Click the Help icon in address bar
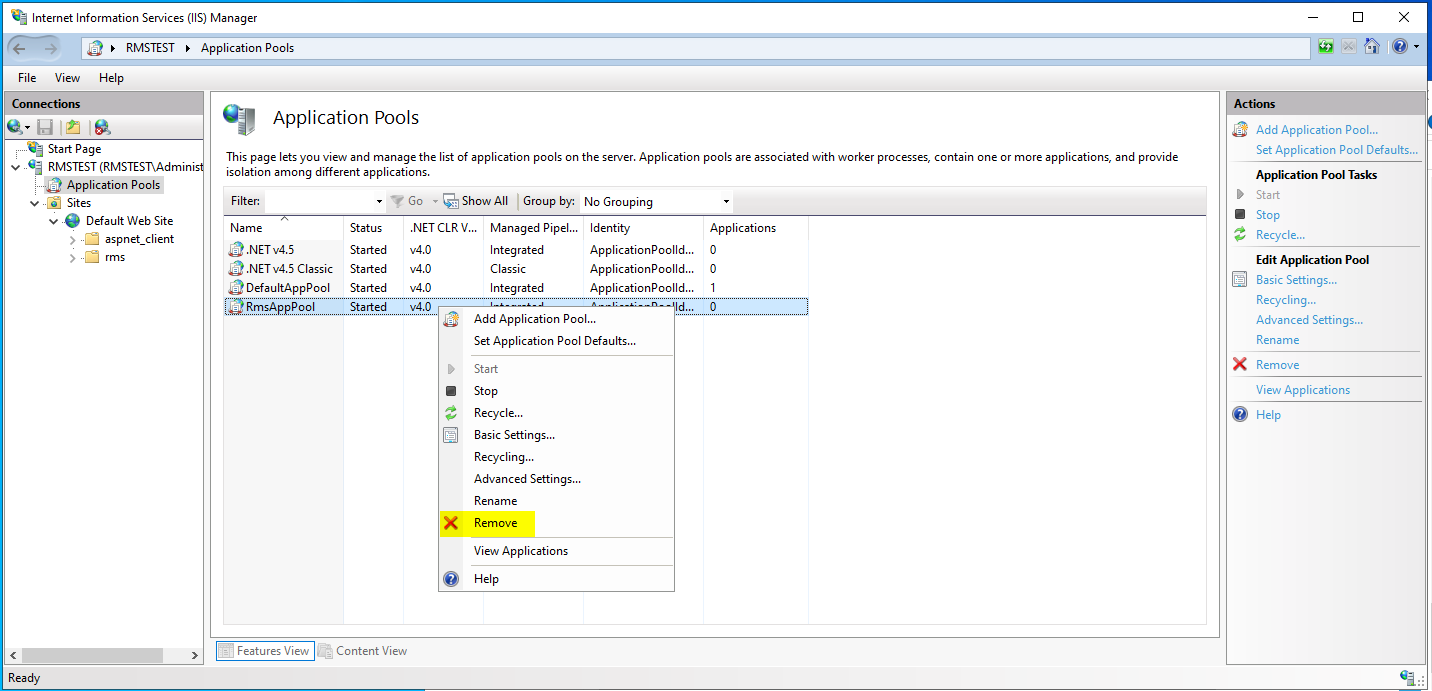The height and width of the screenshot is (691, 1432). pos(1400,47)
